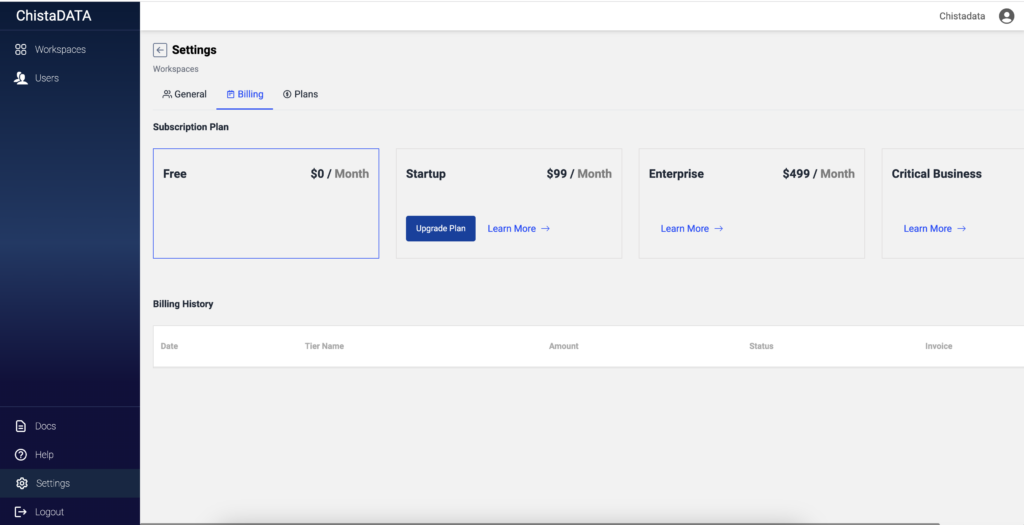Click the Workspaces grid icon in sidebar
This screenshot has width=1024, height=525.
(20, 50)
